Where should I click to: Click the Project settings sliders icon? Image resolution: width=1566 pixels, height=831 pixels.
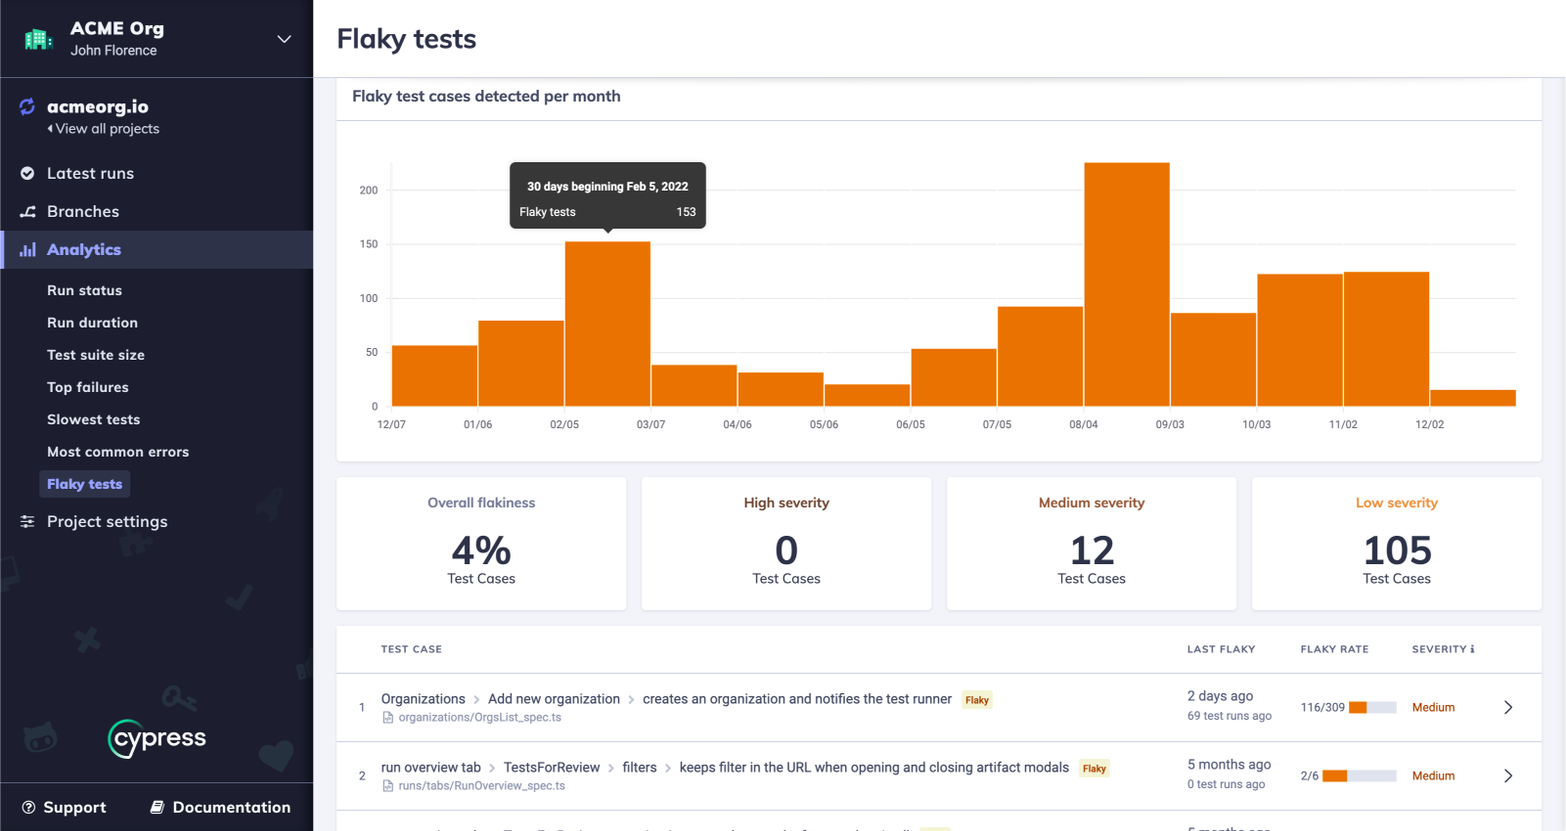tap(28, 522)
